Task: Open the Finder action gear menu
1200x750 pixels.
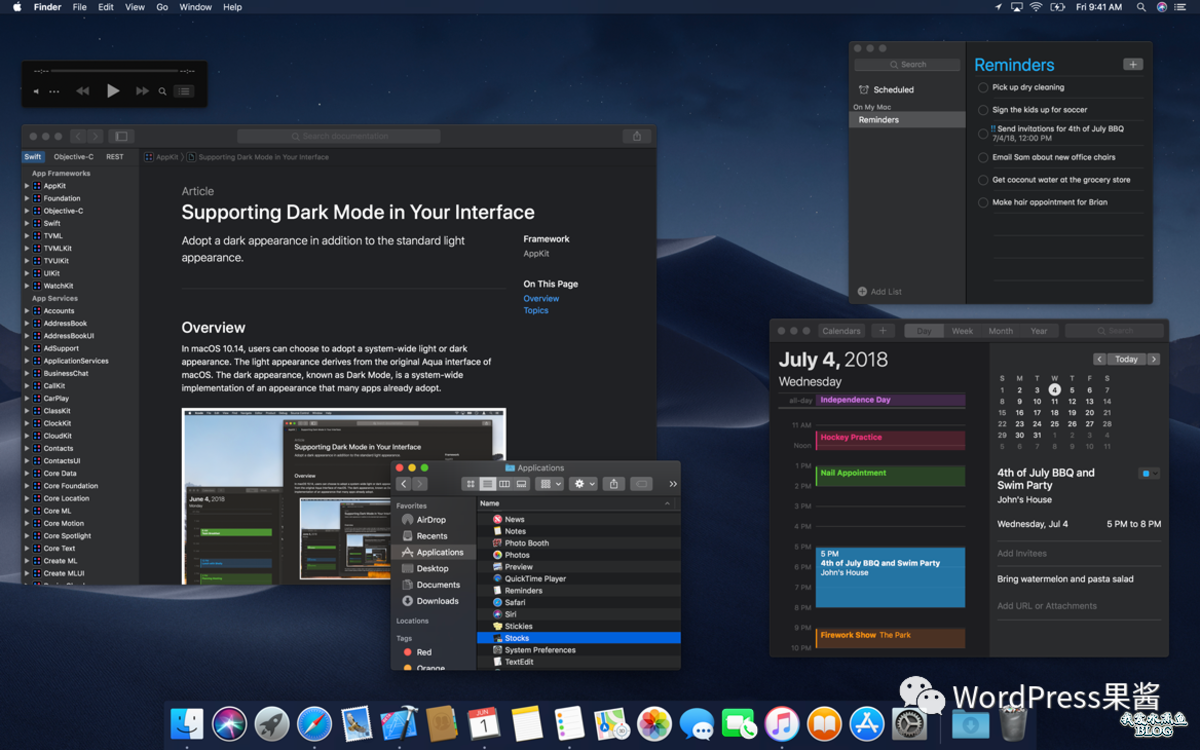Action: click(583, 484)
